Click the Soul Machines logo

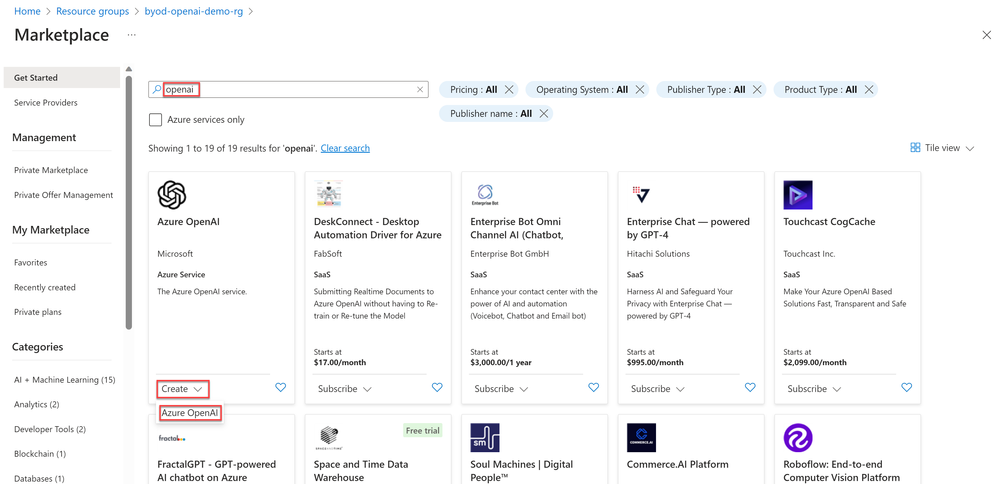(485, 438)
